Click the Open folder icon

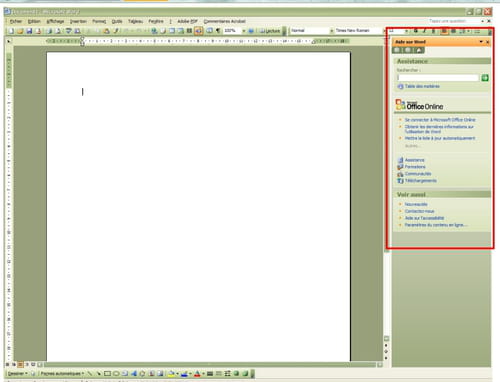point(20,31)
